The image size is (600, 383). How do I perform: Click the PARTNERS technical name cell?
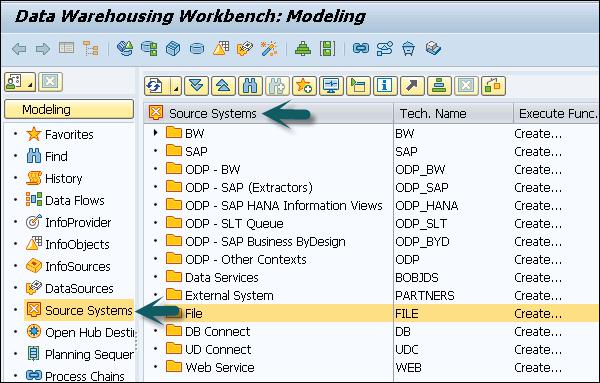point(425,295)
